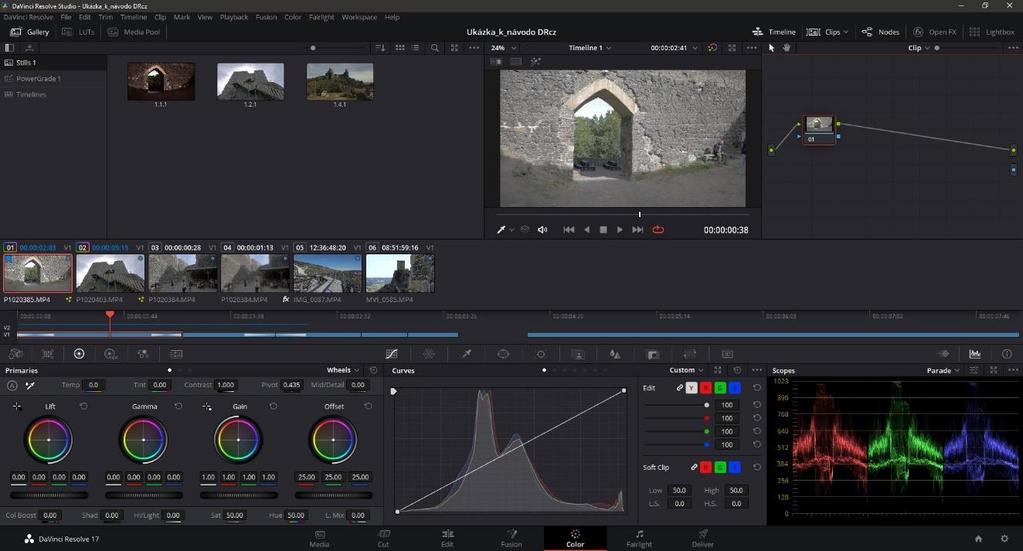Toggle the green curve edit channel

(x=720, y=388)
